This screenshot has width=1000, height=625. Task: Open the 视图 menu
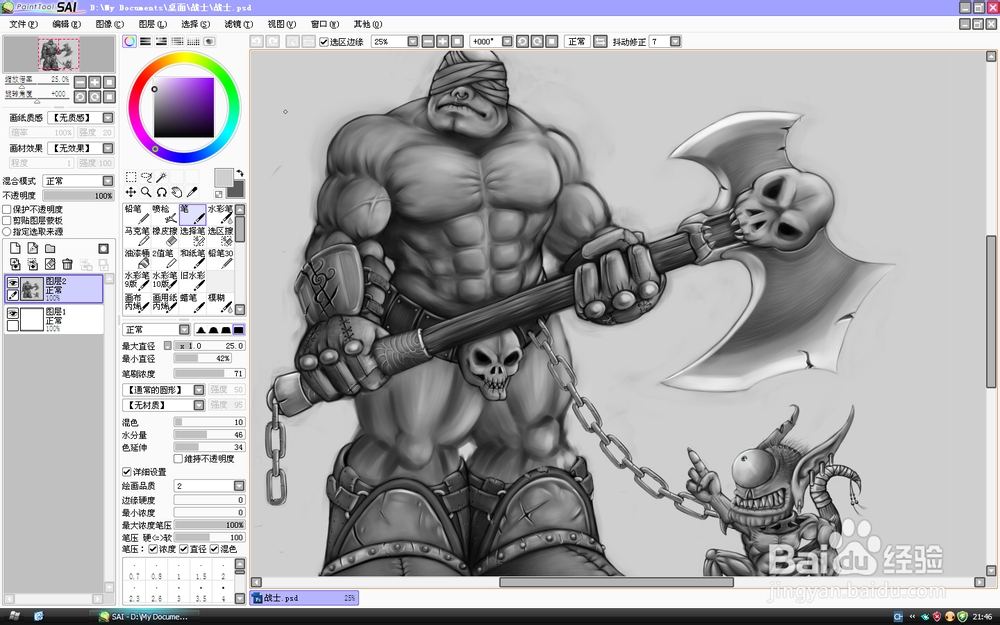point(281,24)
